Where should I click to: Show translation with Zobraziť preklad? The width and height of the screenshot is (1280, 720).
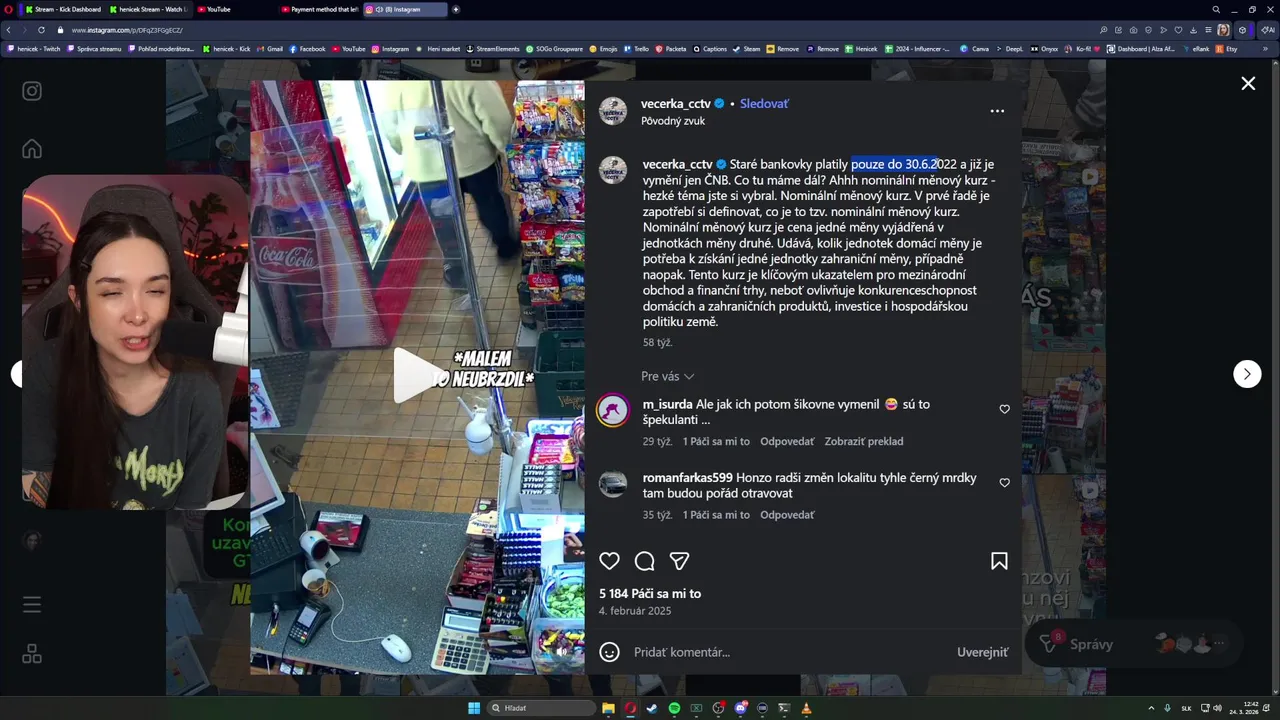tap(864, 441)
